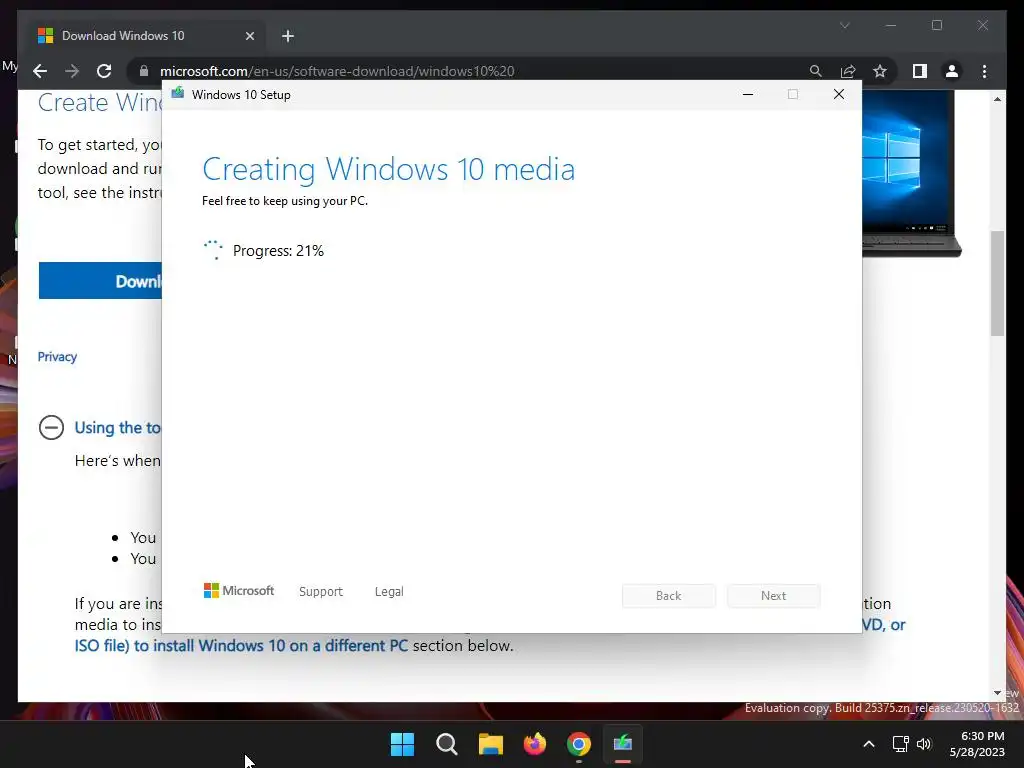The width and height of the screenshot is (1024, 768).
Task: Minimize the Chrome window
Action: coord(891,25)
